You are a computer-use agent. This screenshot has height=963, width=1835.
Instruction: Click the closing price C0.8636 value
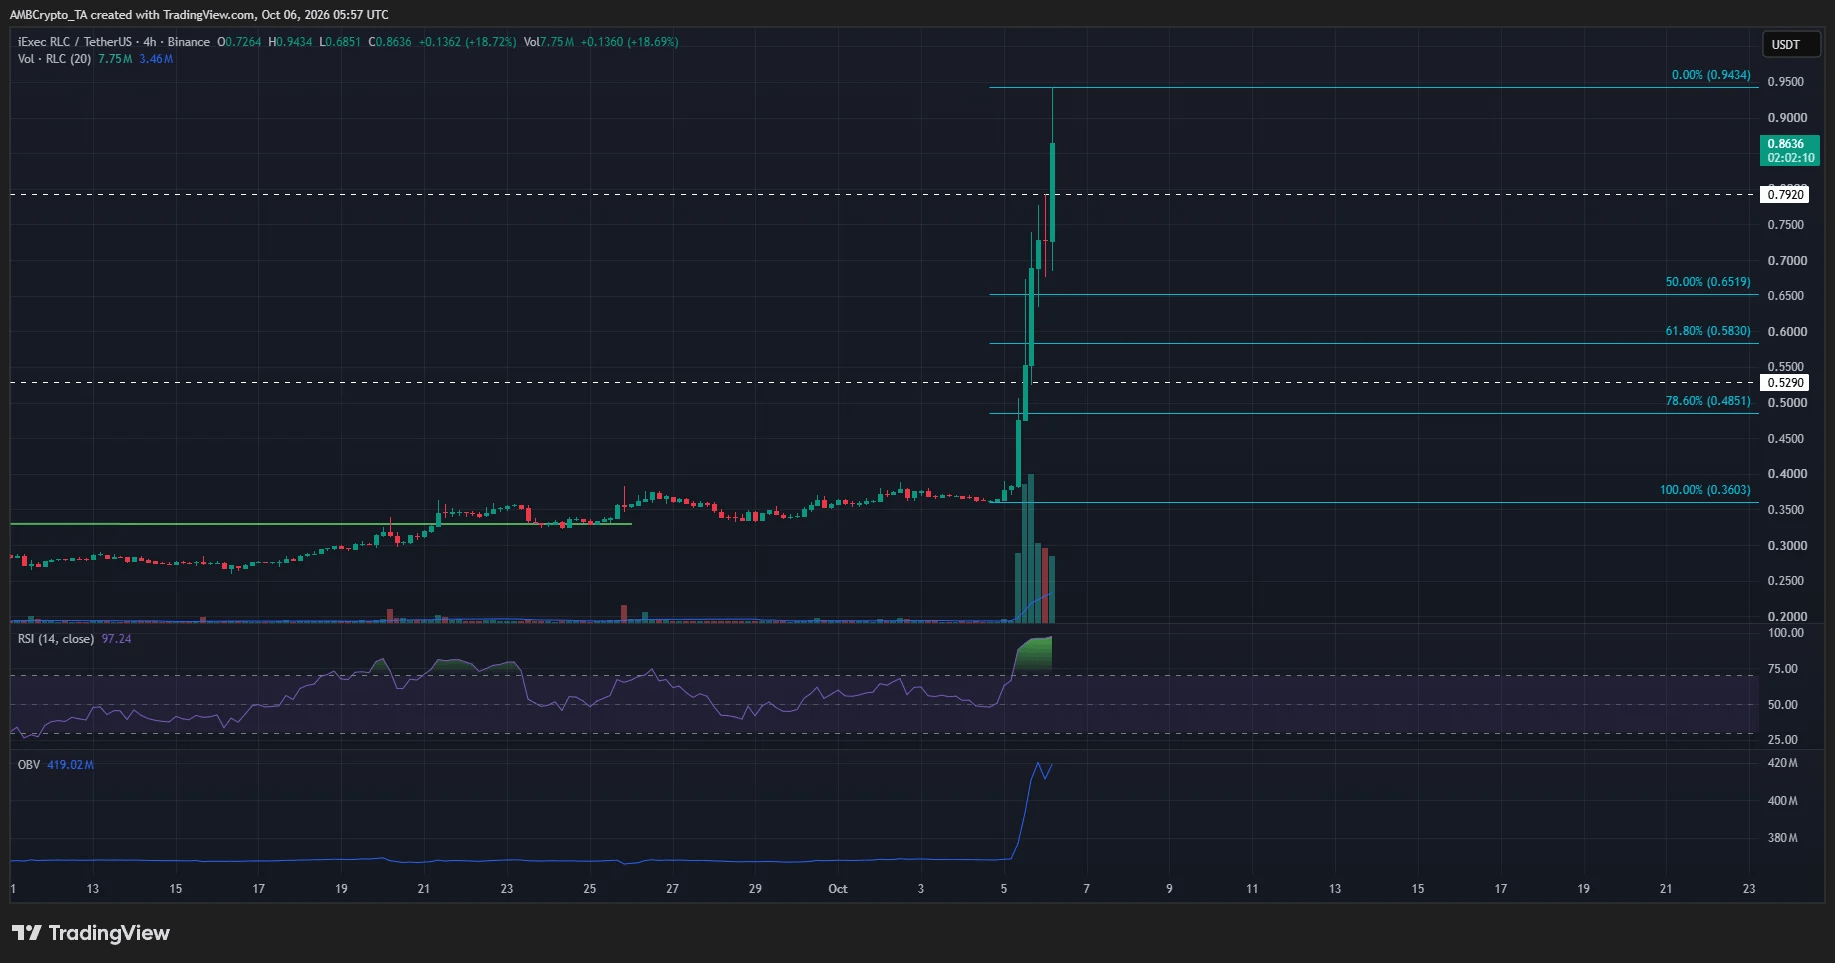click(390, 42)
